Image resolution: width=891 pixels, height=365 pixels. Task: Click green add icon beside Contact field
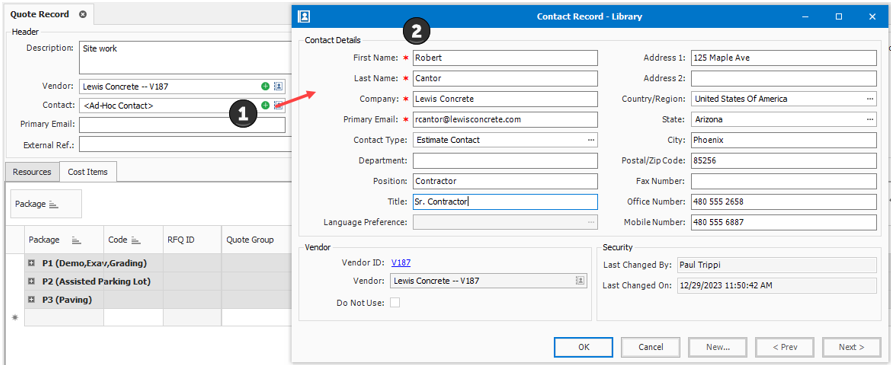coord(265,105)
